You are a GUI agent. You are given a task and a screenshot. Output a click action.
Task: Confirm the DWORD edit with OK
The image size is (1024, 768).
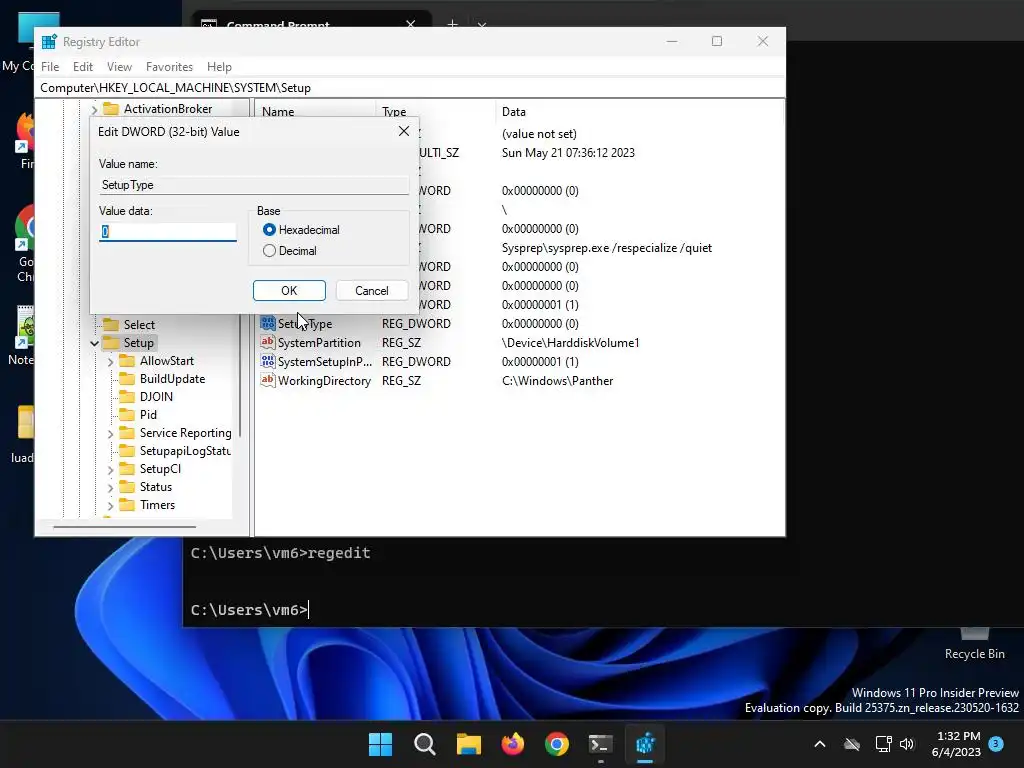289,291
